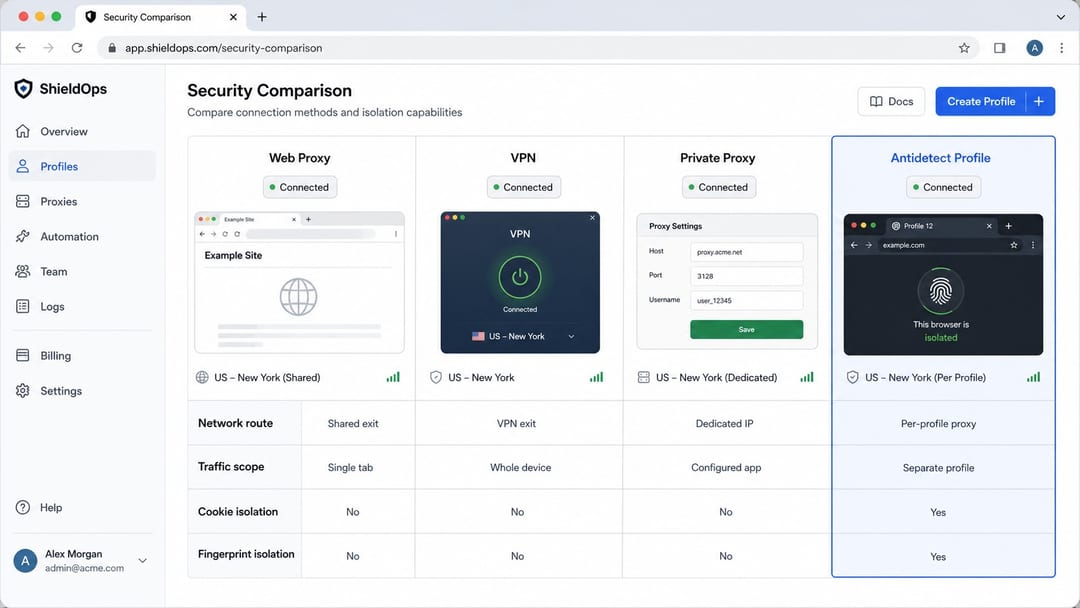Click the VPN power button
Image resolution: width=1080 pixels, height=608 pixels.
point(520,277)
